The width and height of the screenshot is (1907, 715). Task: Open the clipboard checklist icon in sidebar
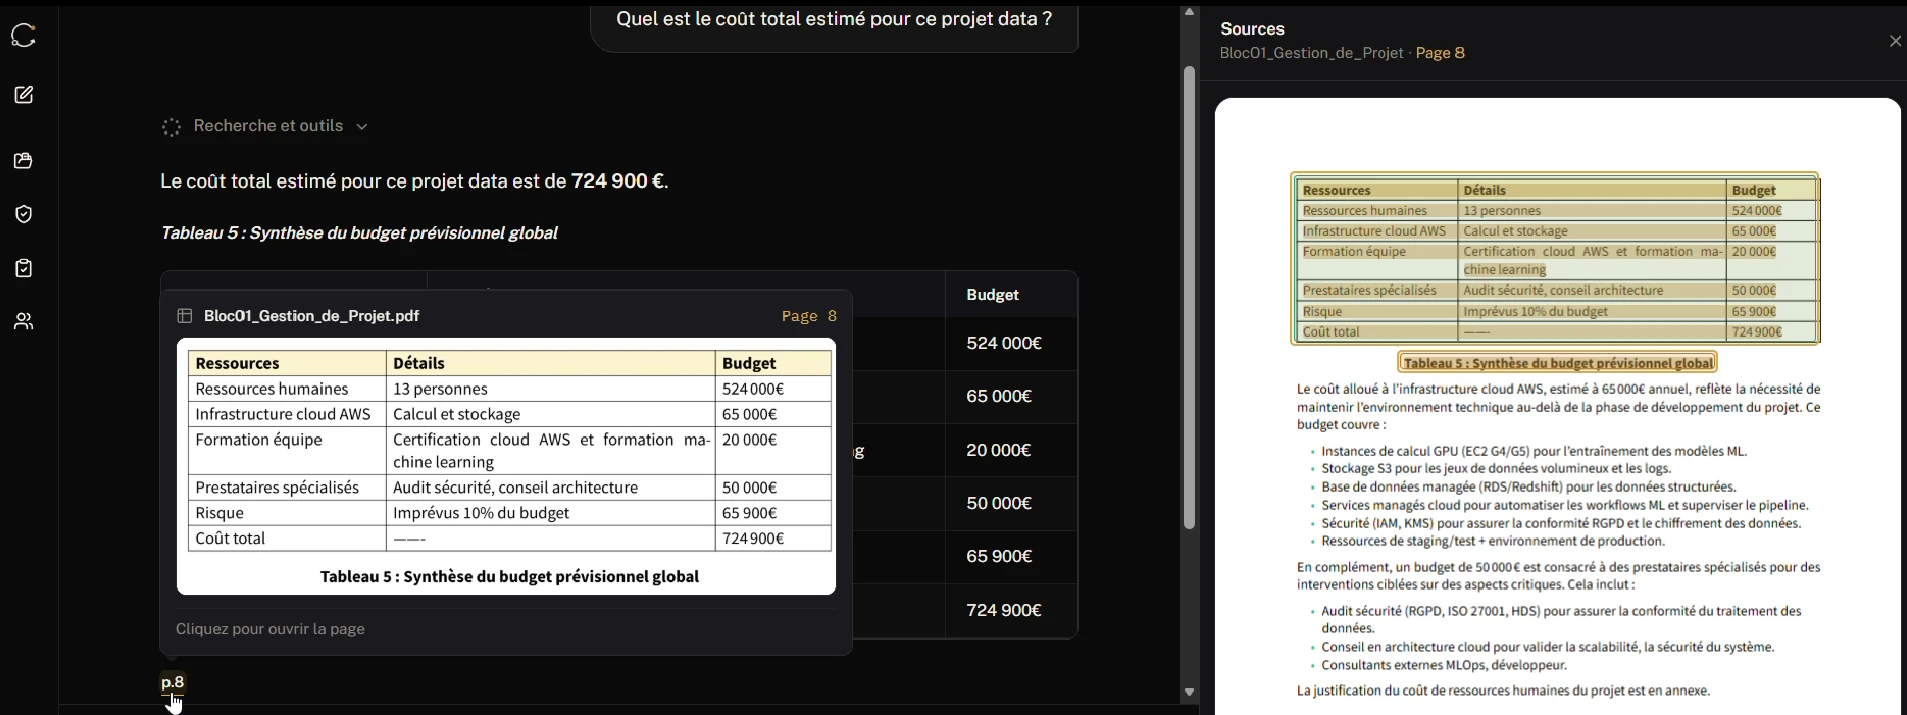tap(24, 268)
